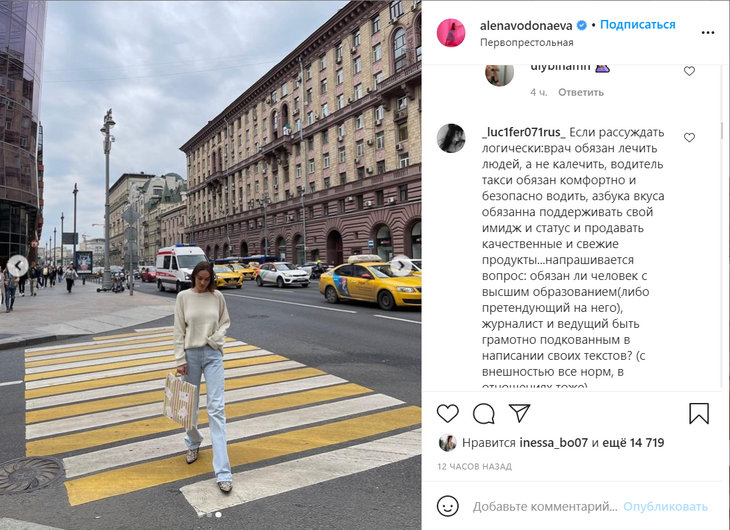Open the comment speech bubble icon
The image size is (730, 530).
484,413
